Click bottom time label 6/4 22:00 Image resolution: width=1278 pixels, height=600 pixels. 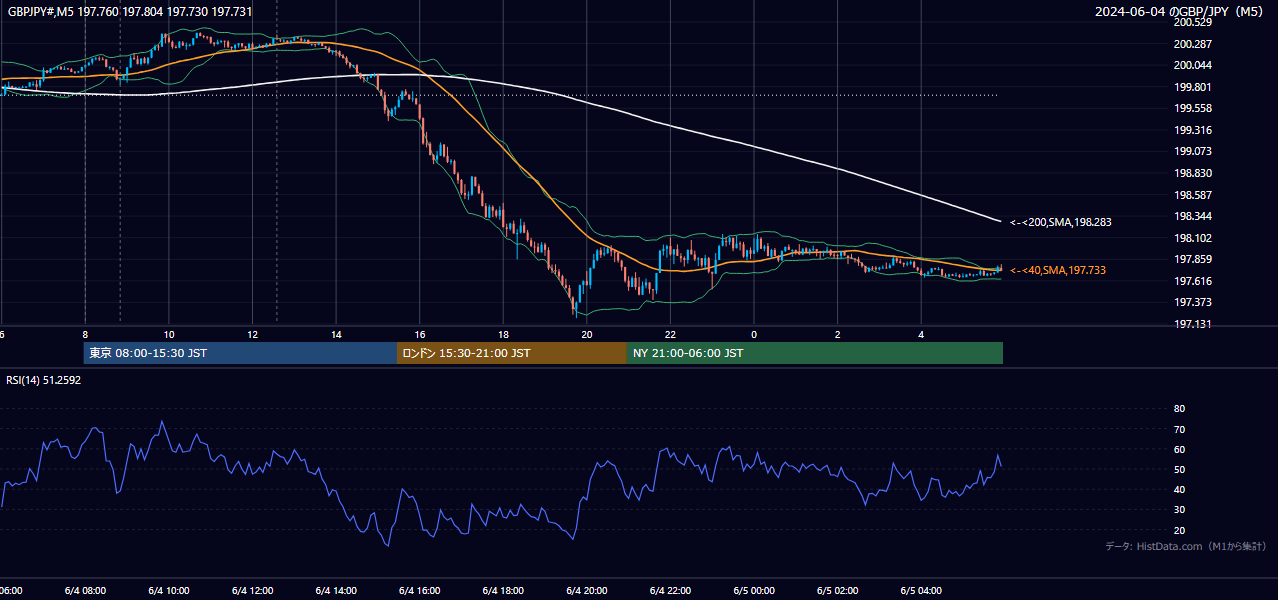click(670, 590)
